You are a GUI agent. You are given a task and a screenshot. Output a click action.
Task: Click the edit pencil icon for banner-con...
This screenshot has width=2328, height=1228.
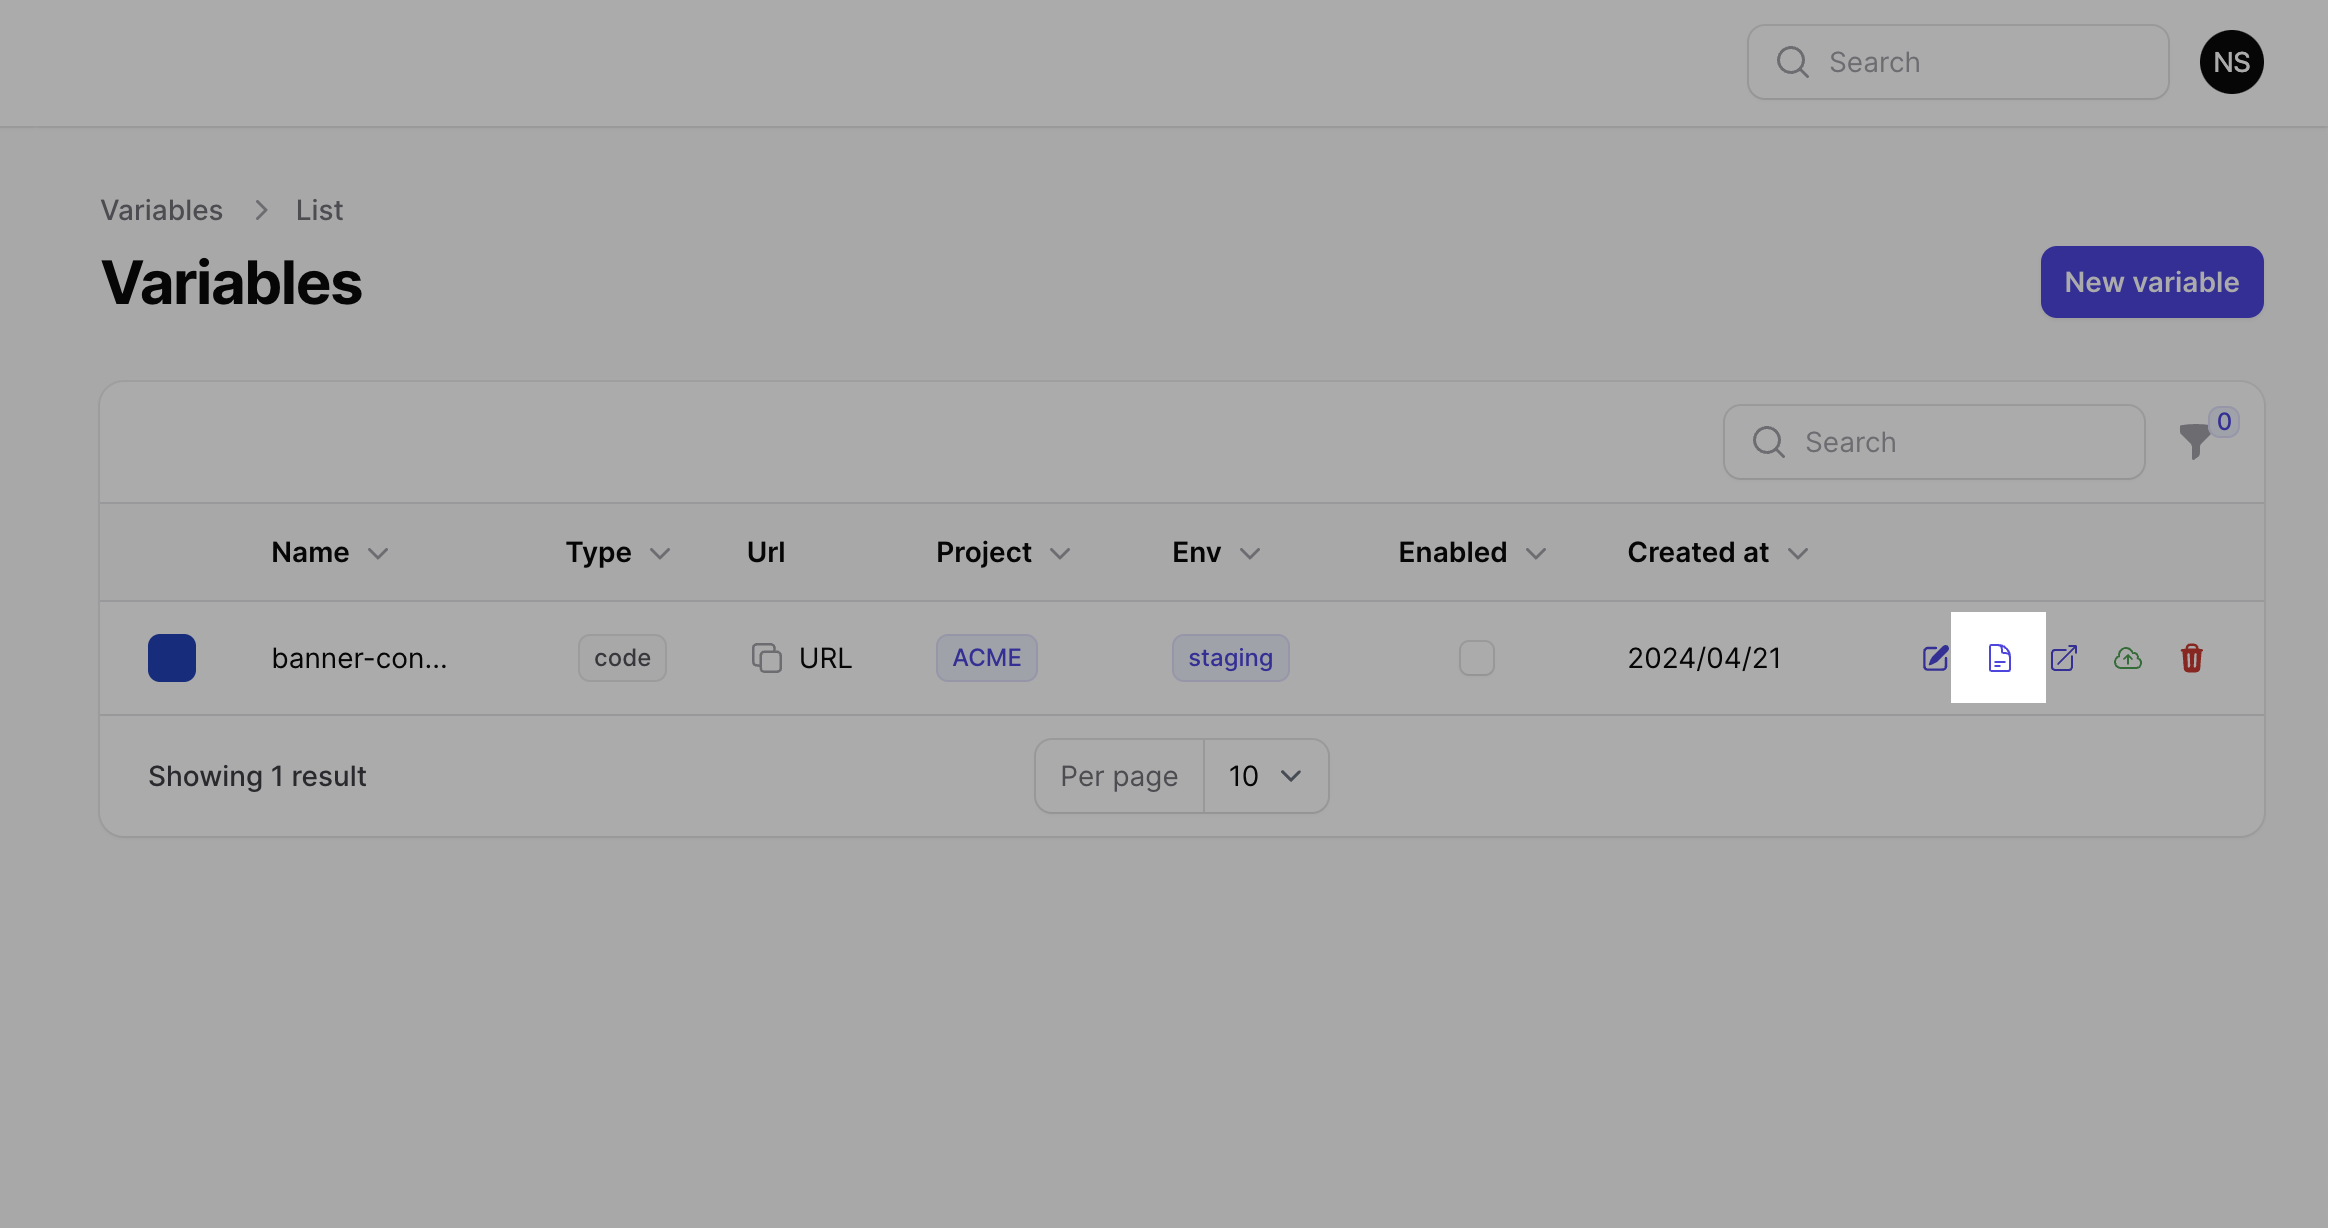pos(1935,657)
